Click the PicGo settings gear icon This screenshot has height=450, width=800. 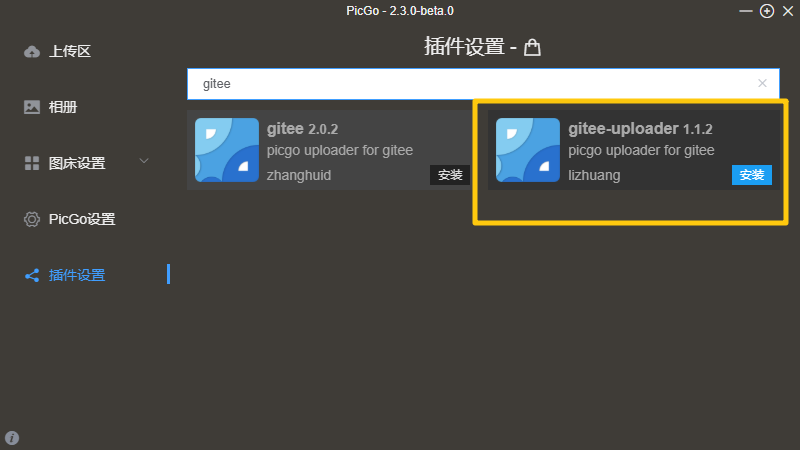pyautogui.click(x=32, y=219)
